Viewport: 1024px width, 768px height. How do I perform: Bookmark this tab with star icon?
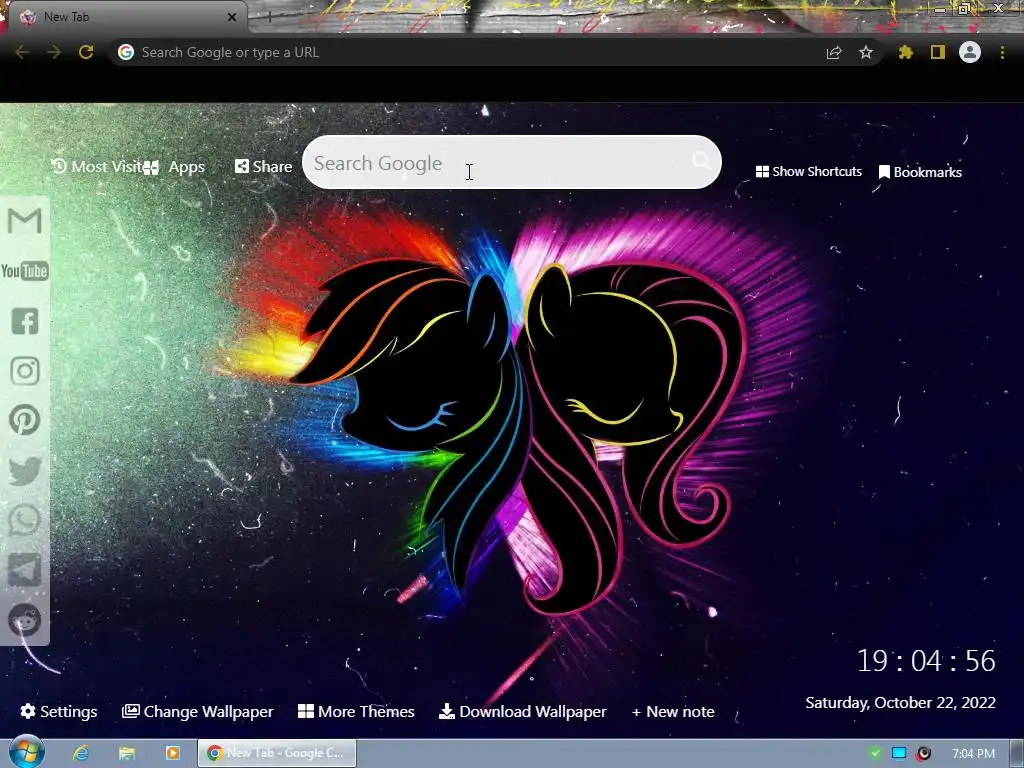click(866, 52)
